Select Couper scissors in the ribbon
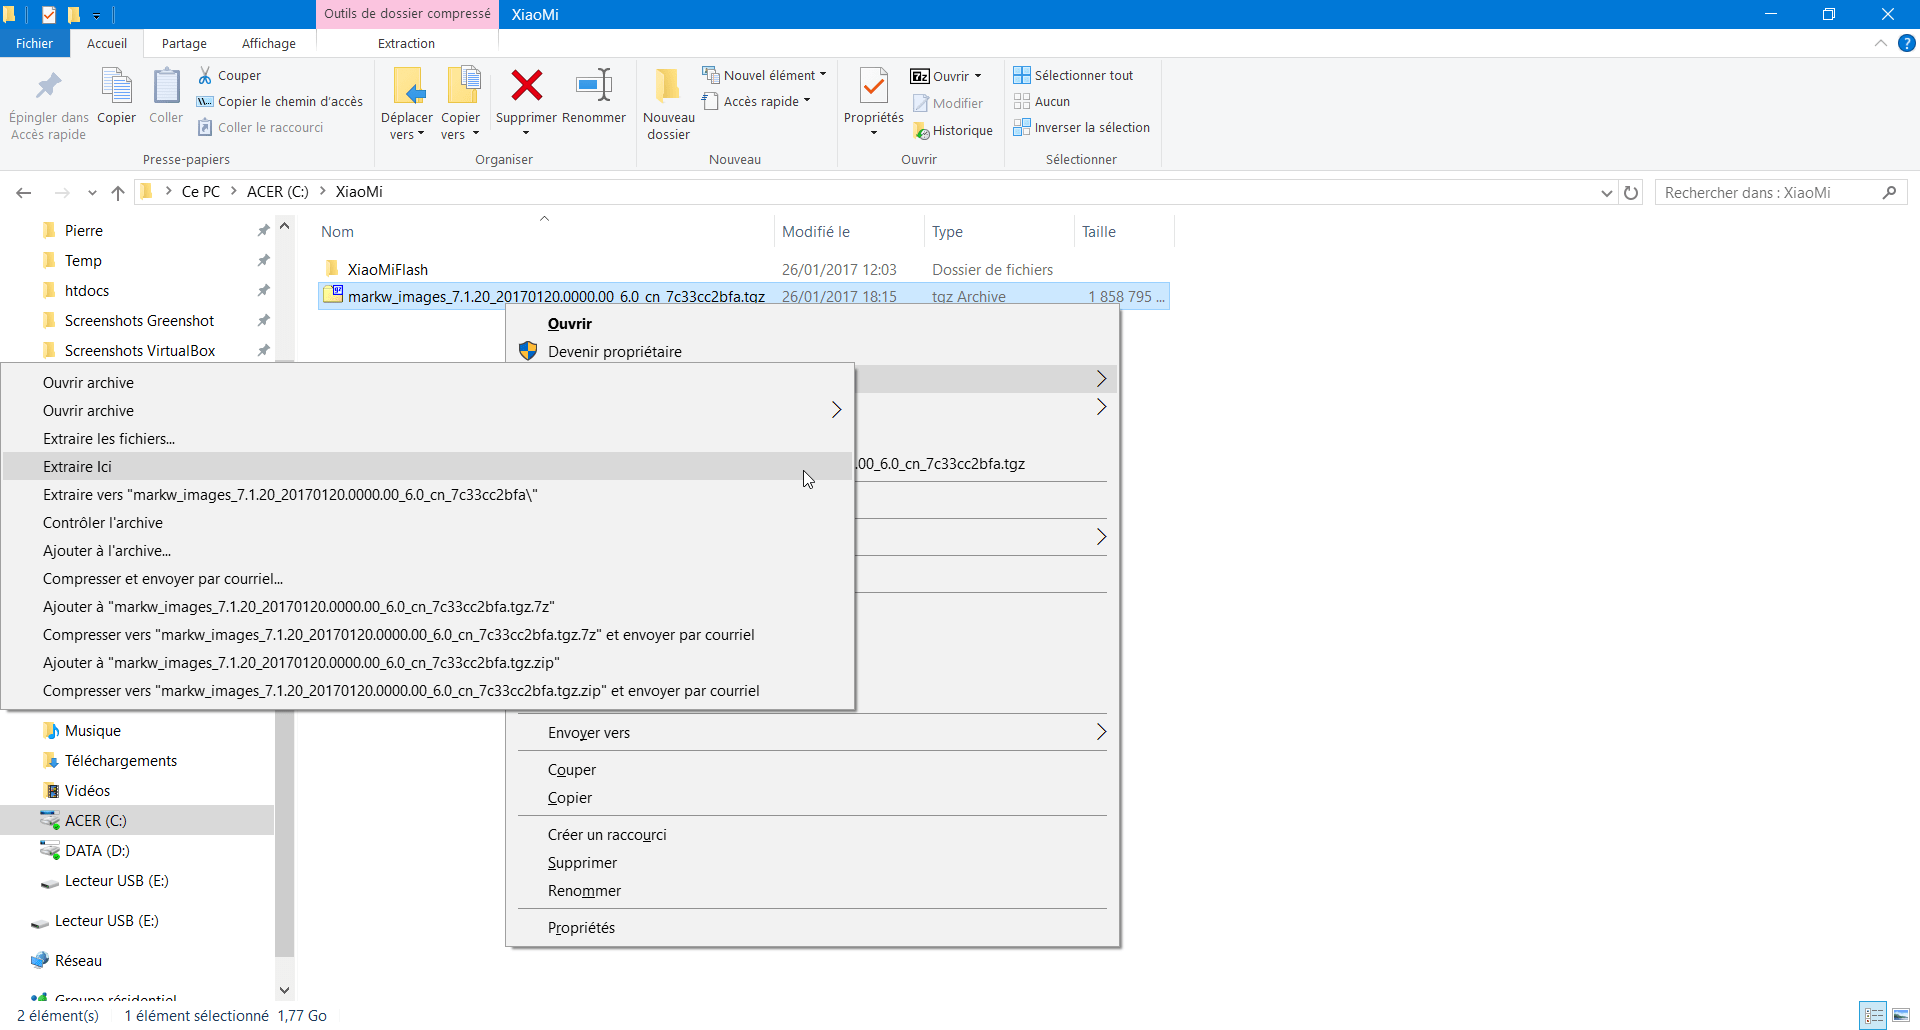Image resolution: width=1920 pixels, height=1030 pixels. tap(229, 75)
